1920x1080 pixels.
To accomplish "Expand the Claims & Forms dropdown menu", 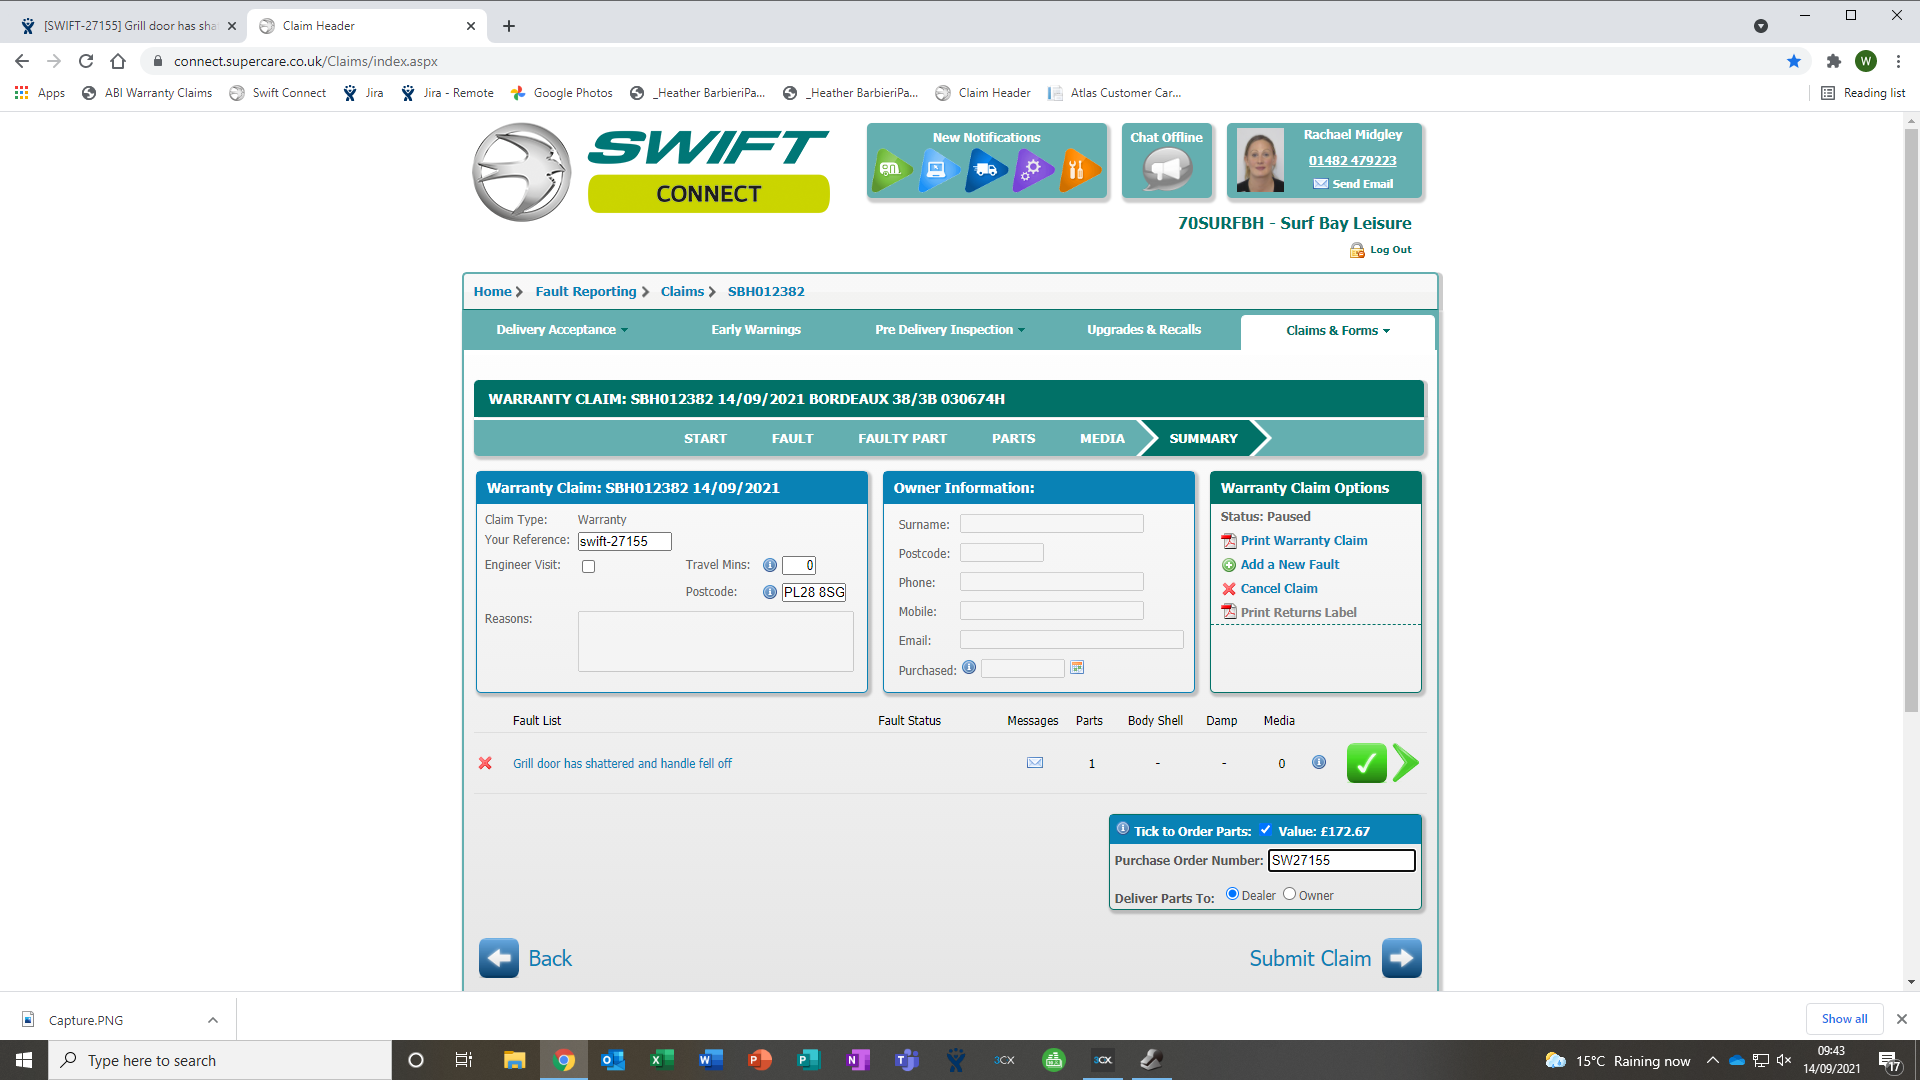I will point(1337,331).
